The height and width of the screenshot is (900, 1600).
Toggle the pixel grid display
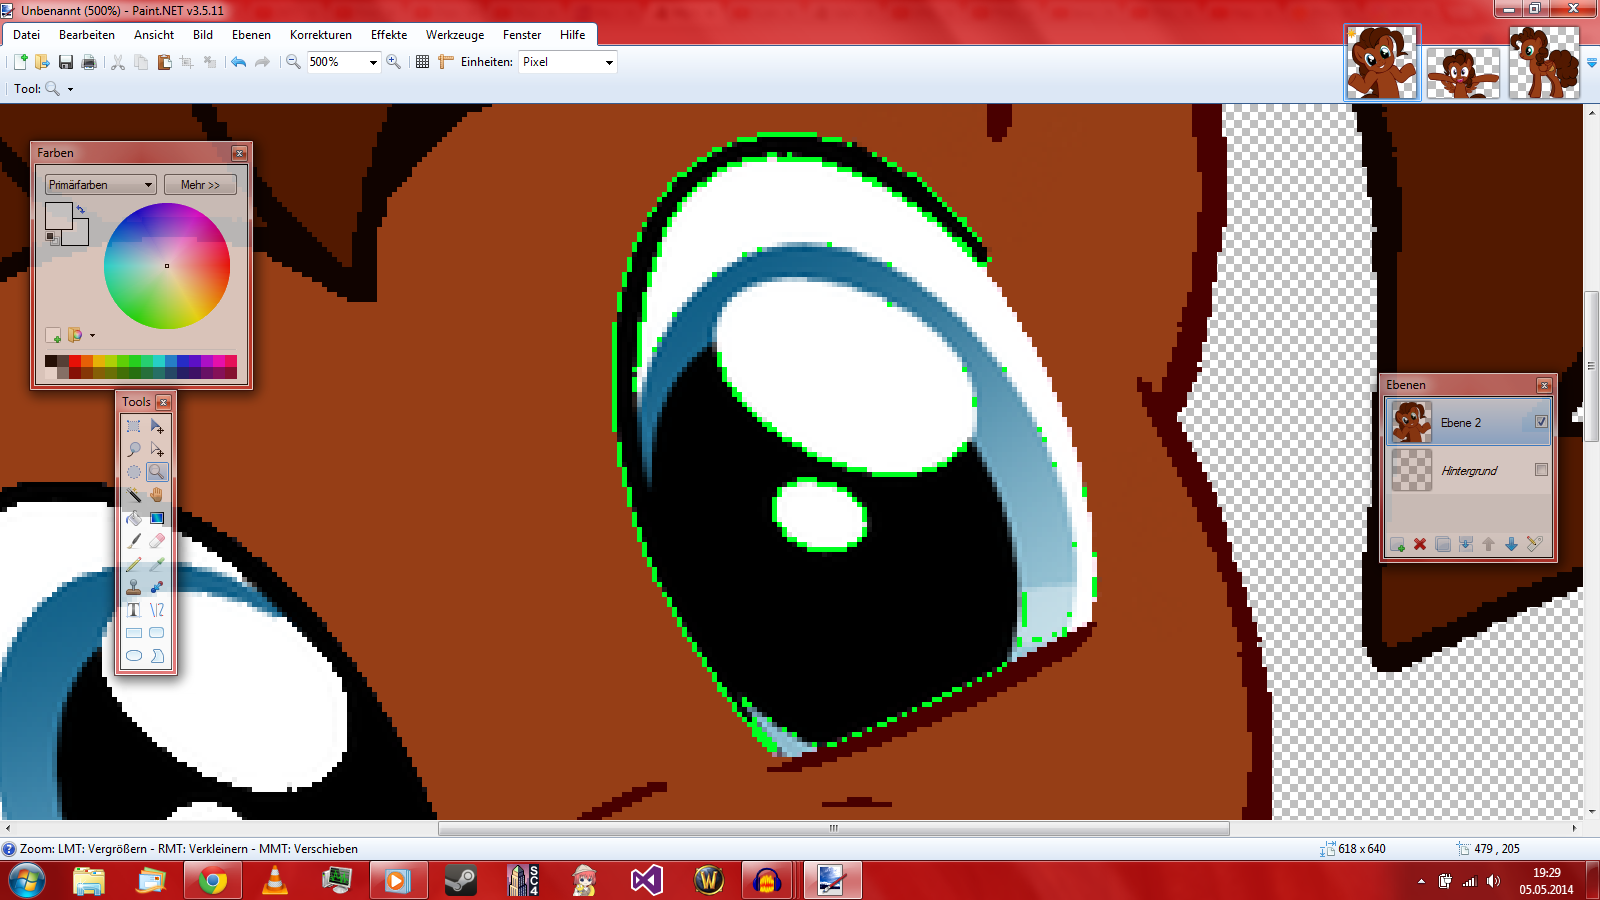[423, 62]
